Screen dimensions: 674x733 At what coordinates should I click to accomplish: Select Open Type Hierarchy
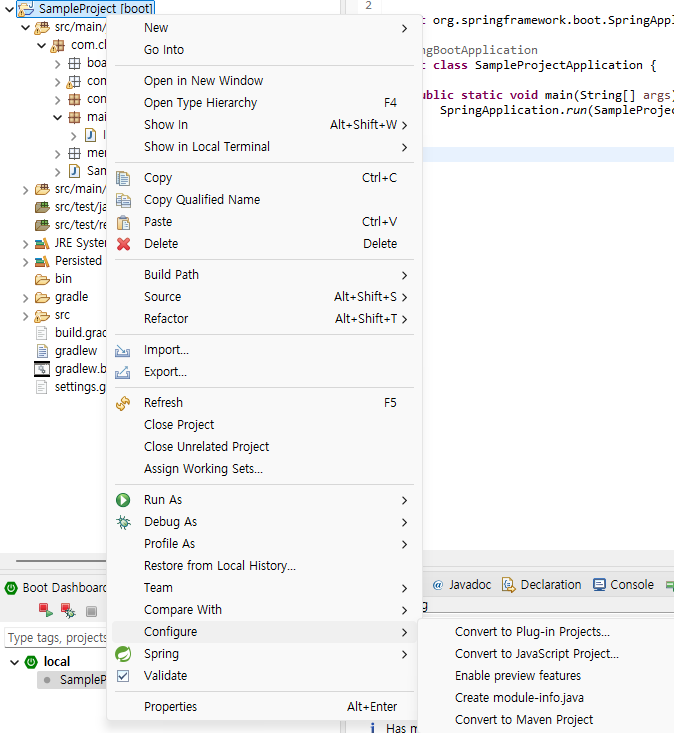pos(265,103)
